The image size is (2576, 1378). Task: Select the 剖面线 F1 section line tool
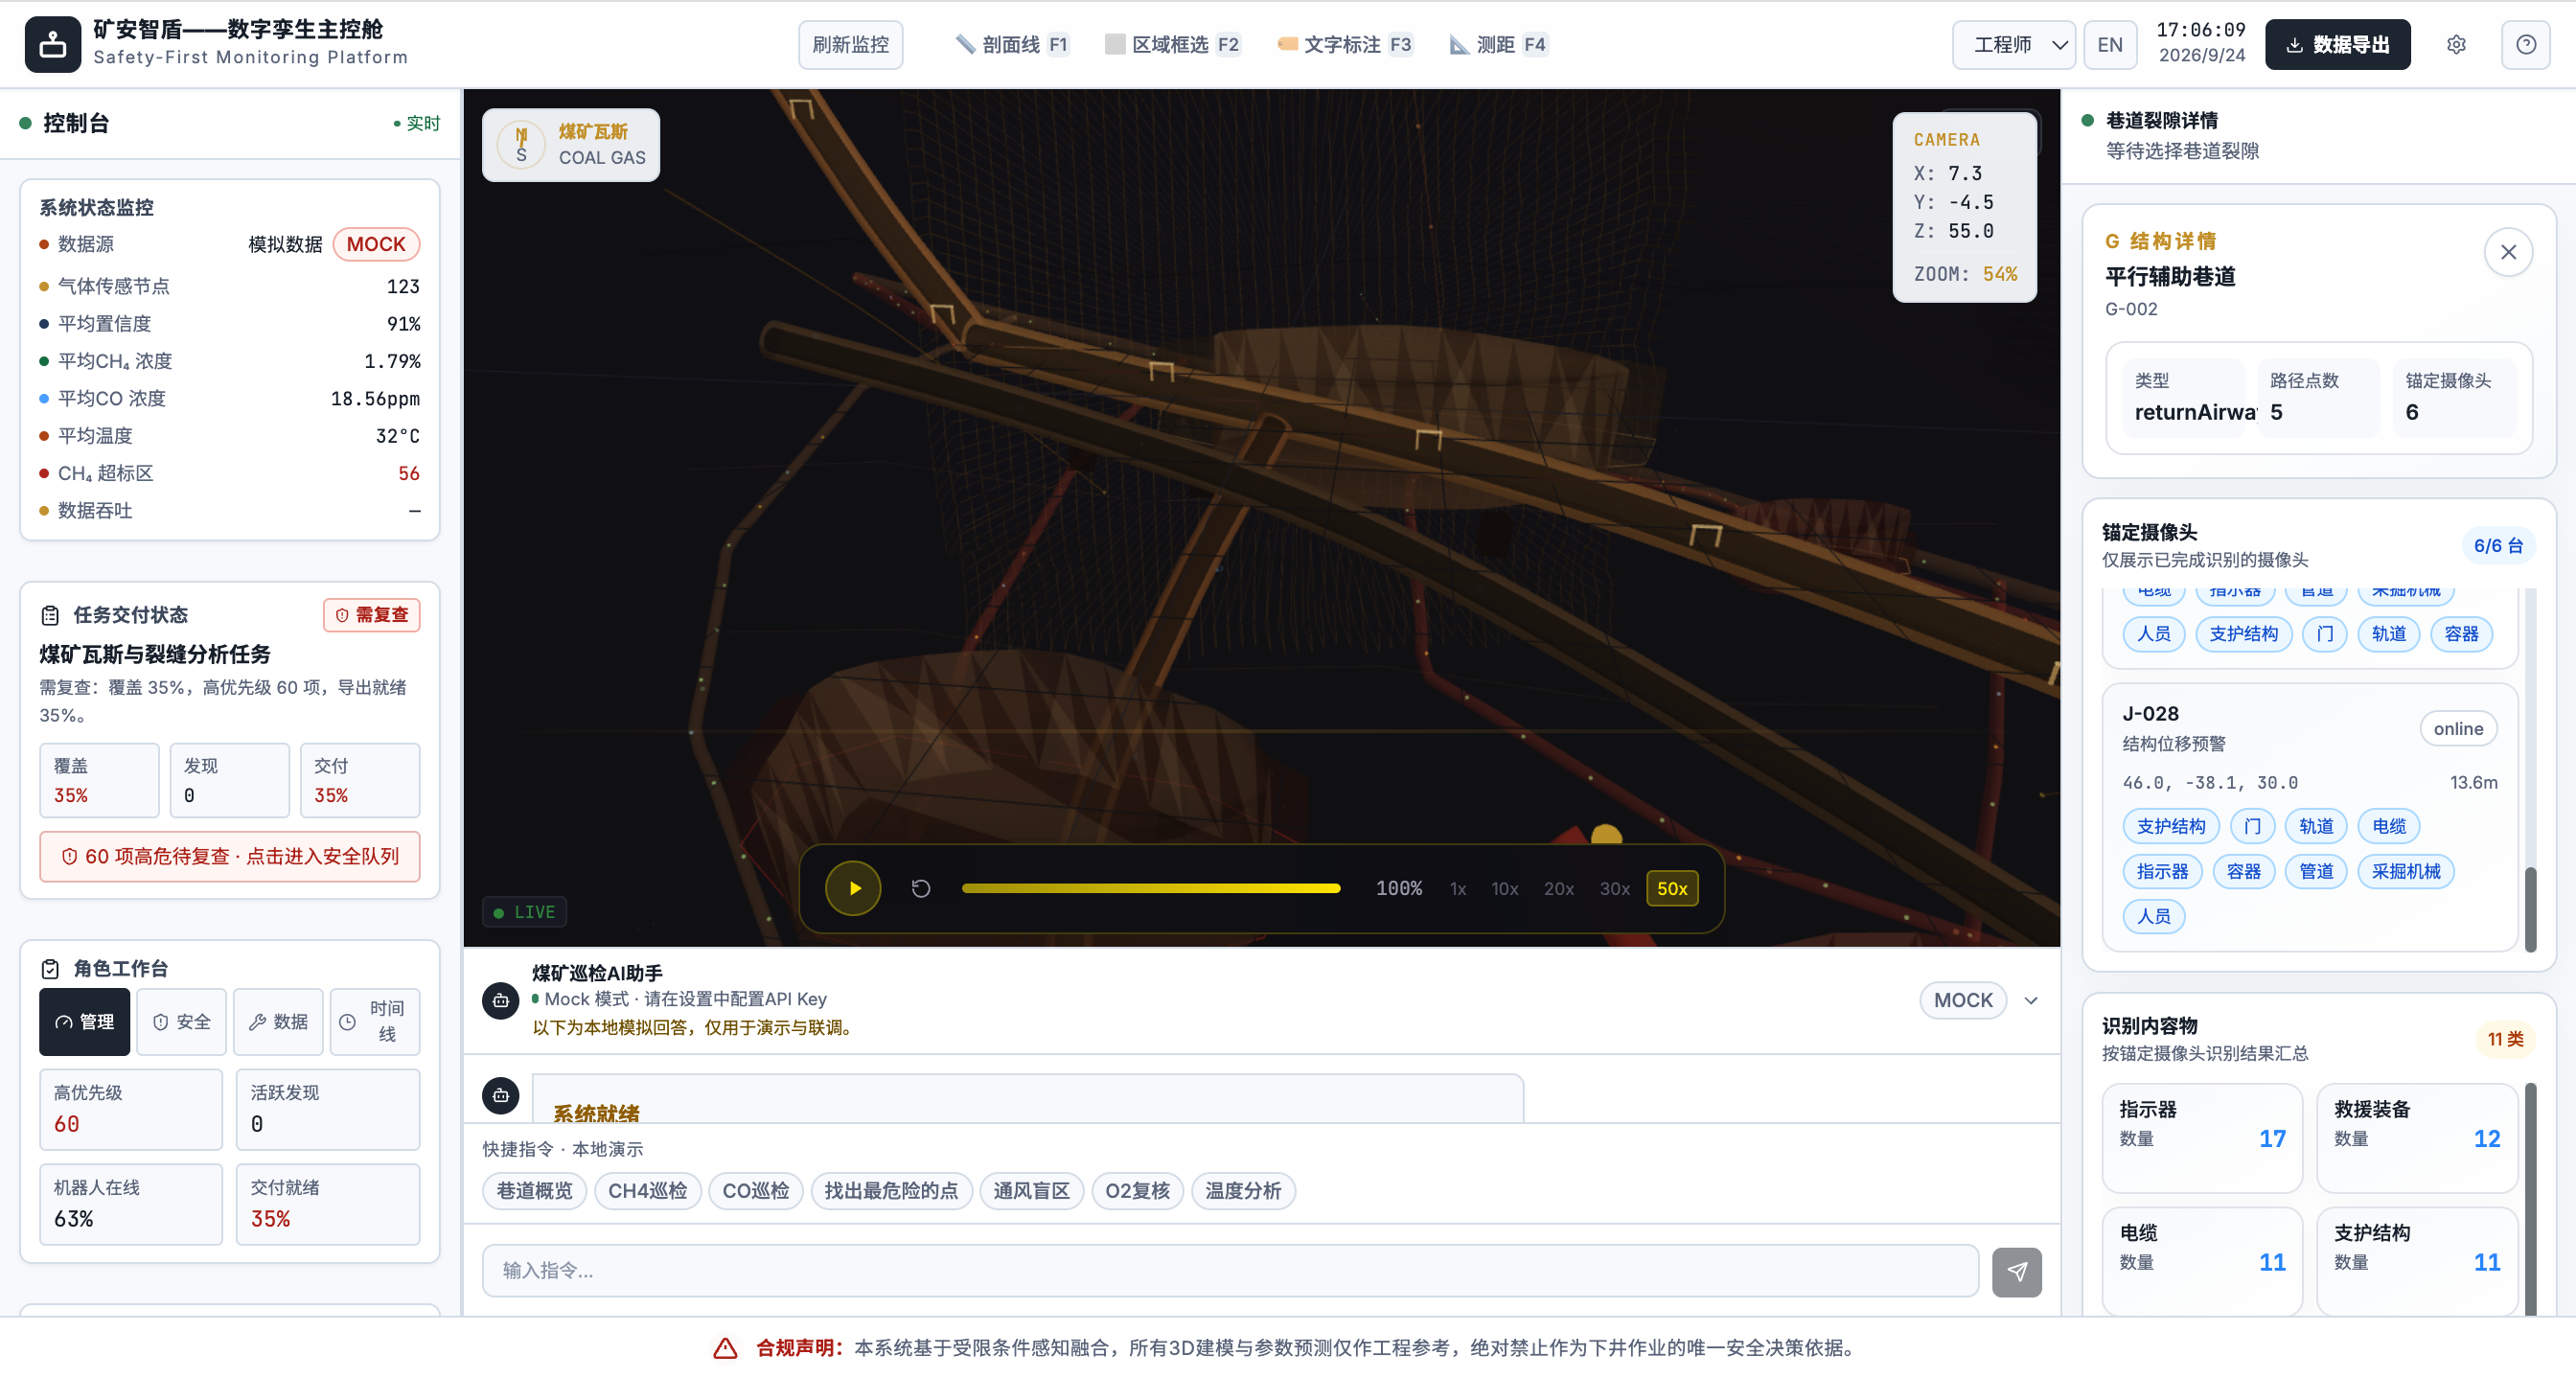(1013, 45)
